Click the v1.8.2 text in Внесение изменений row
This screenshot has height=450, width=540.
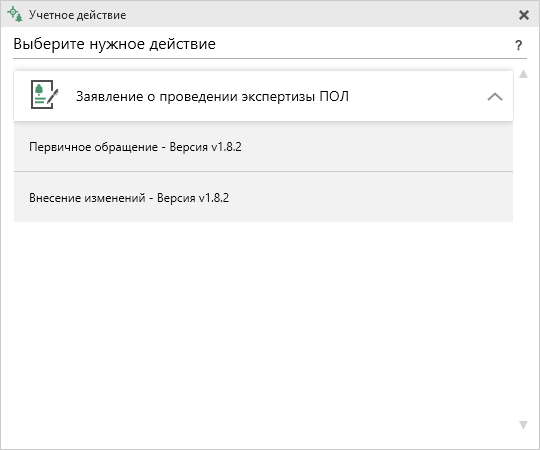(214, 198)
